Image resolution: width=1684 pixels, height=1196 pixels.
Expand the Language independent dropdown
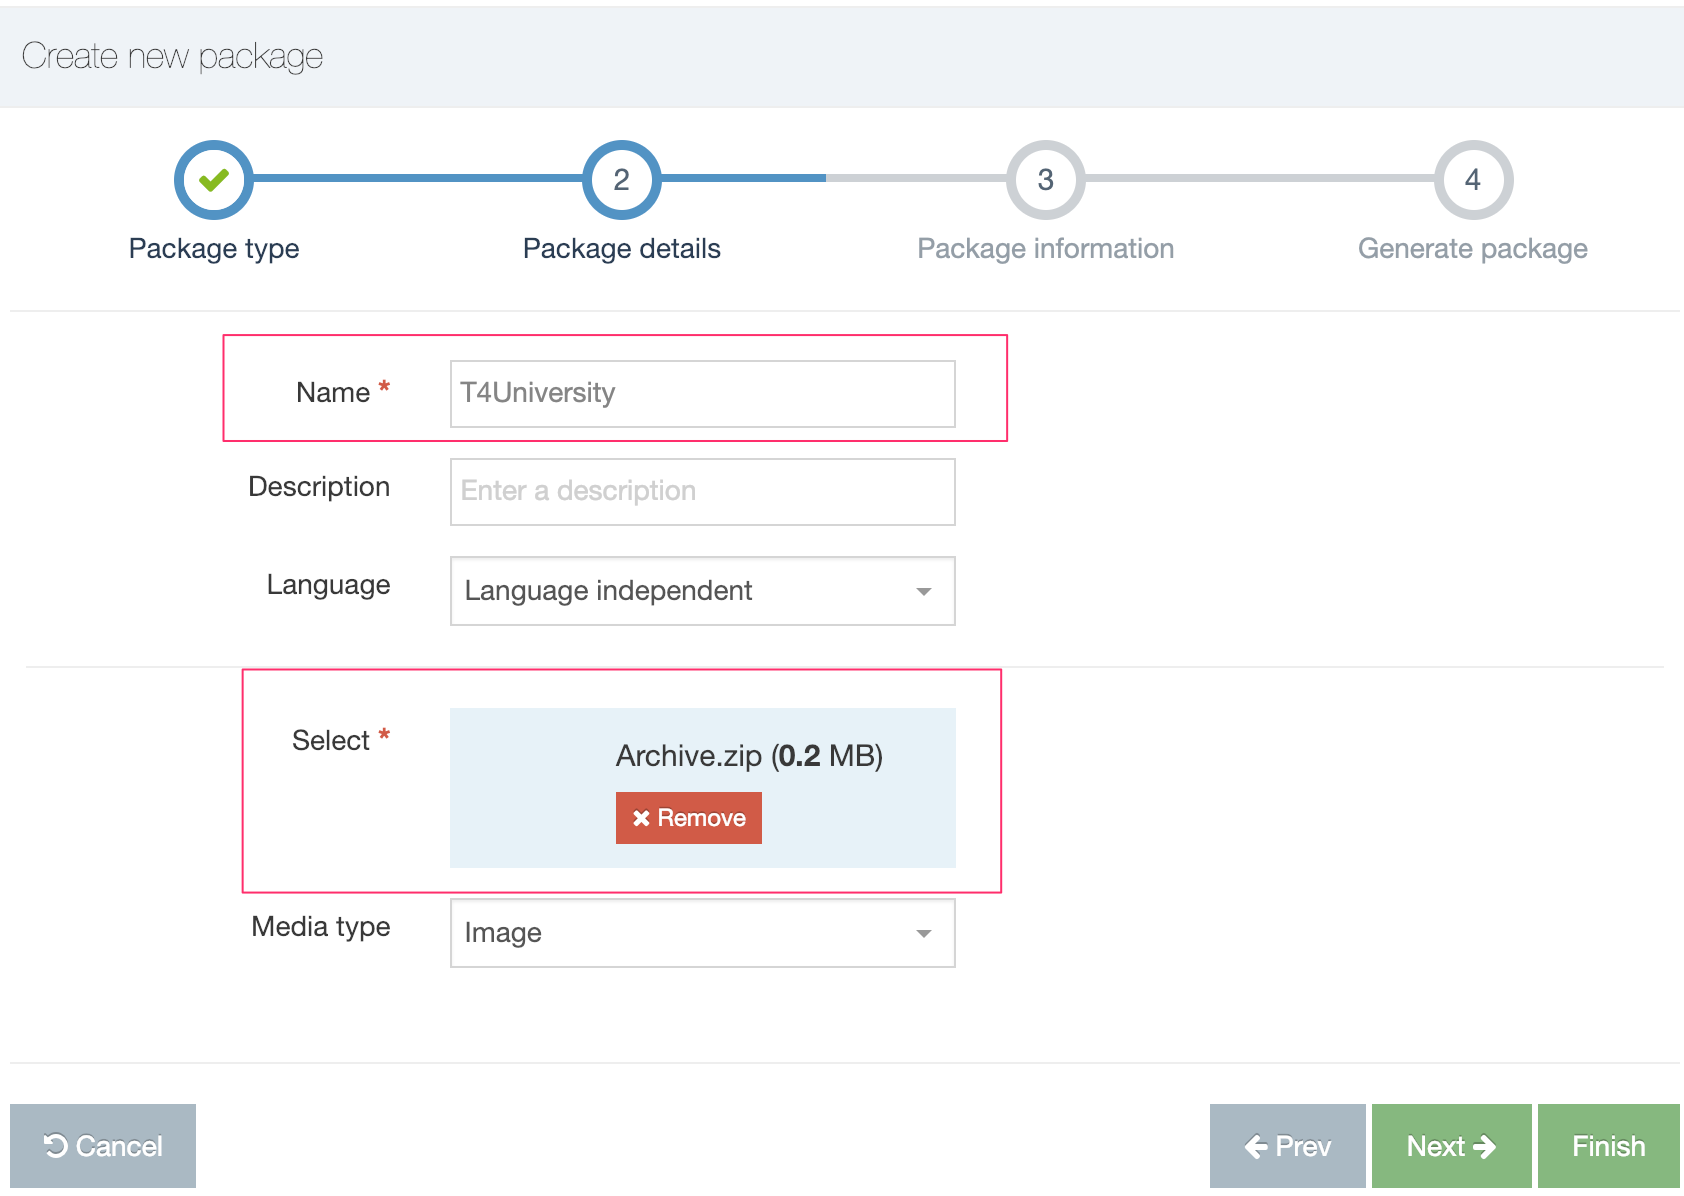[702, 591]
